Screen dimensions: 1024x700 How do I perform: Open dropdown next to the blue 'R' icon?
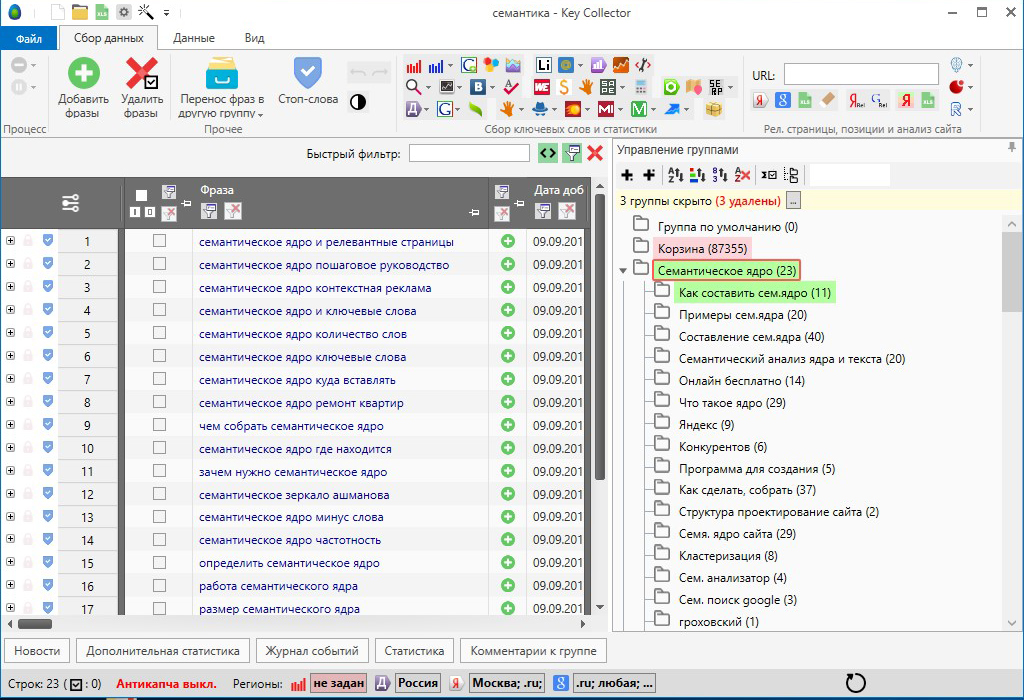[x=970, y=110]
